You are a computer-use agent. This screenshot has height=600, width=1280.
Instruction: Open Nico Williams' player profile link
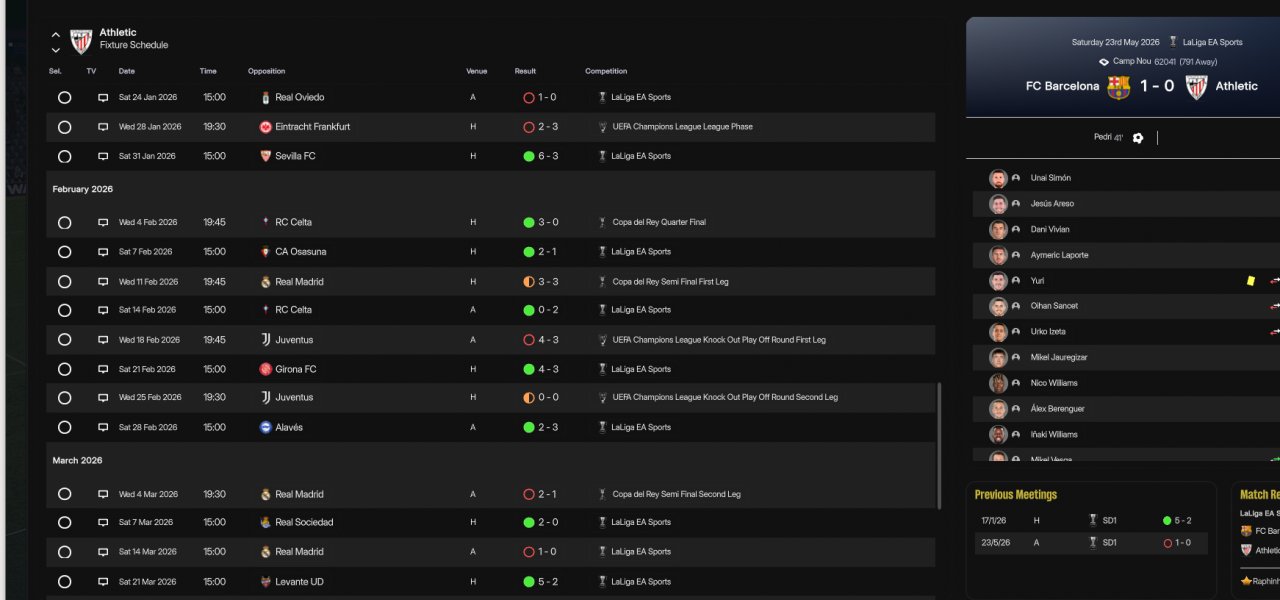pyautogui.click(x=1054, y=383)
